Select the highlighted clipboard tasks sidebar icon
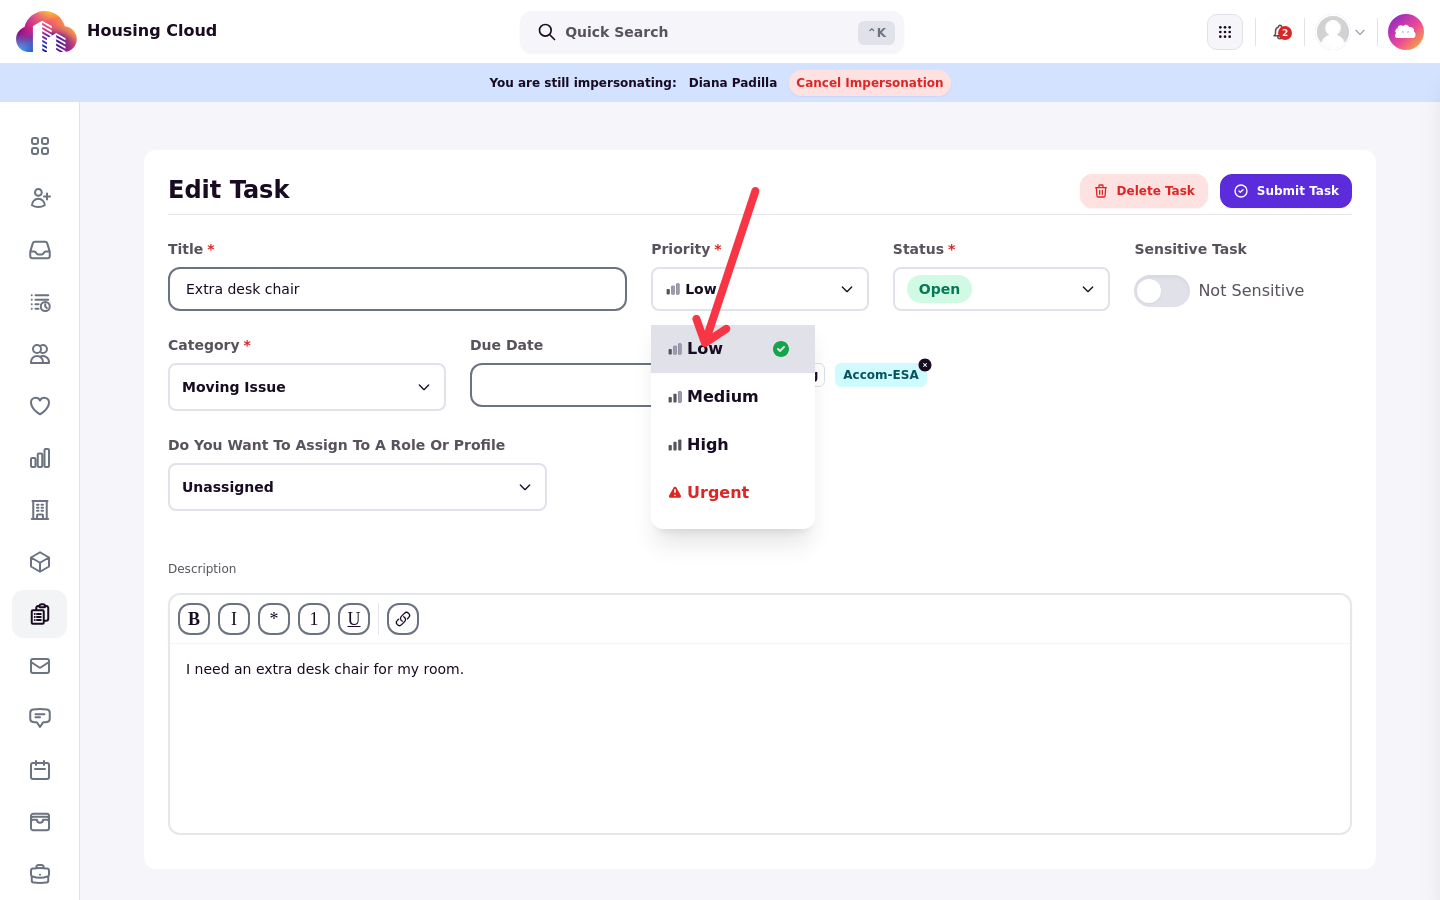 tap(40, 614)
